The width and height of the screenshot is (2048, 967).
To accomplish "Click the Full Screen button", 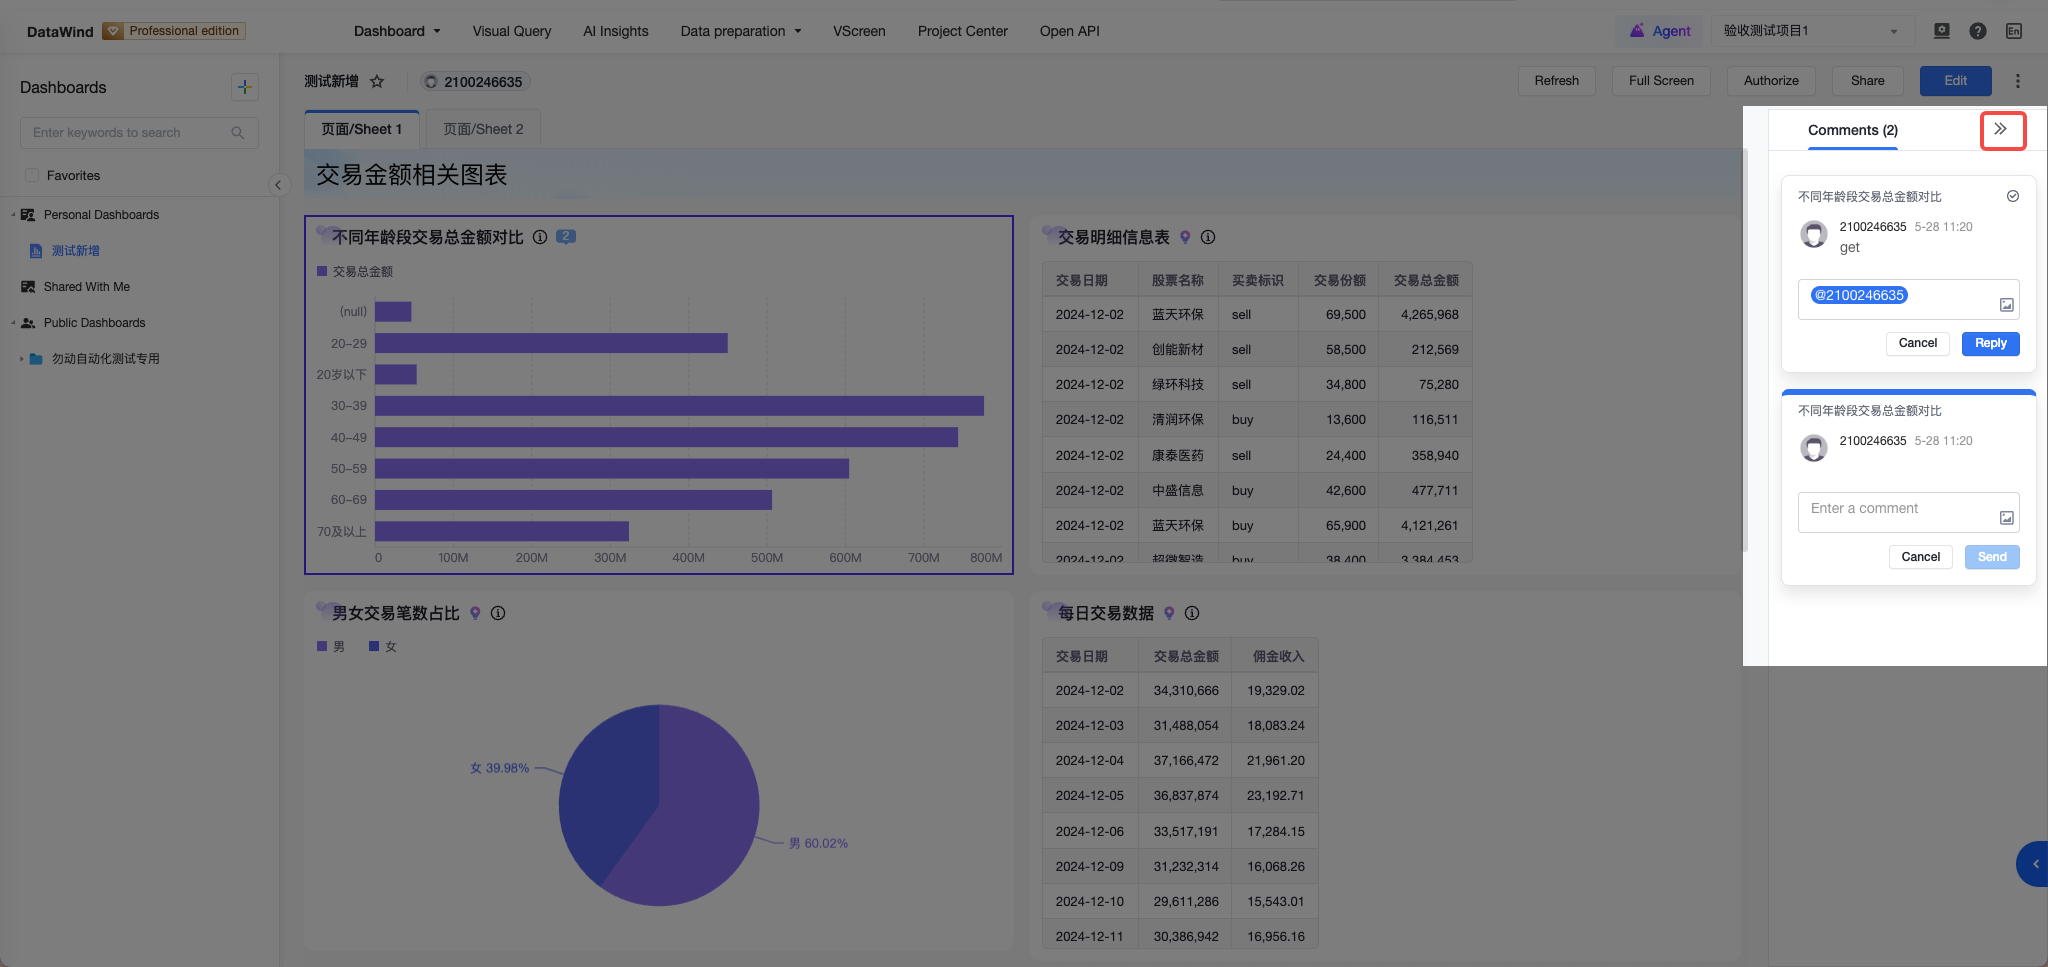I will click(1661, 81).
